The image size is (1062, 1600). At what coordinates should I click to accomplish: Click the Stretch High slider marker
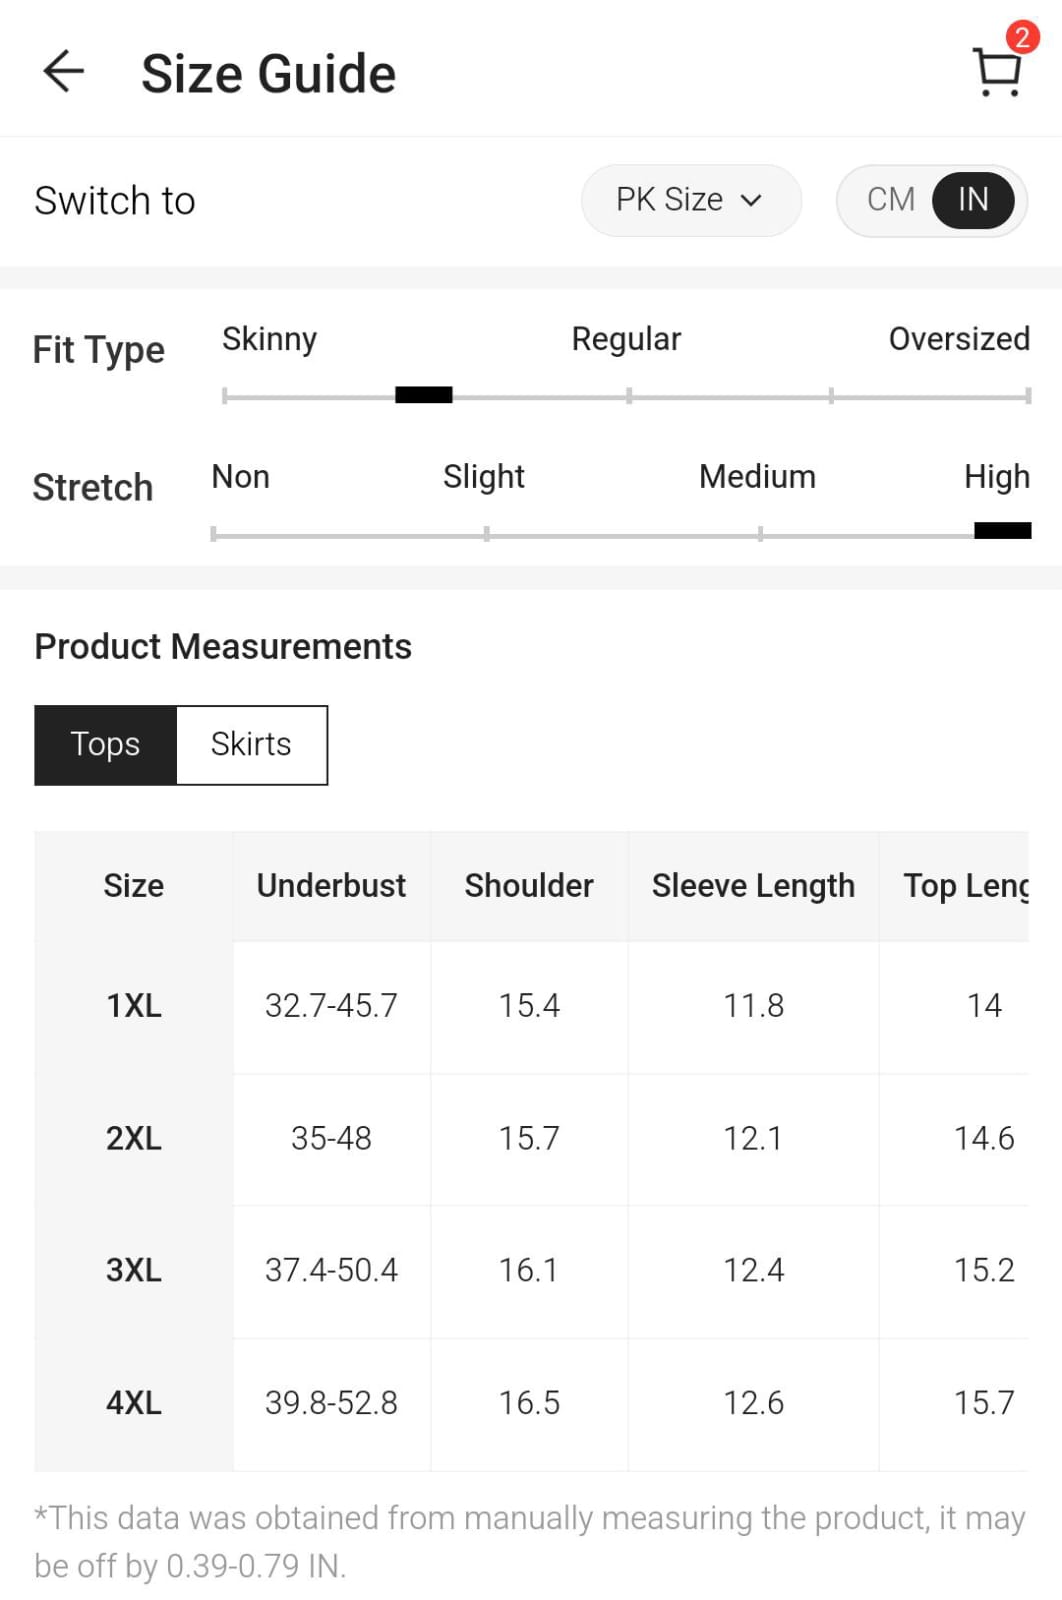pos(1002,531)
